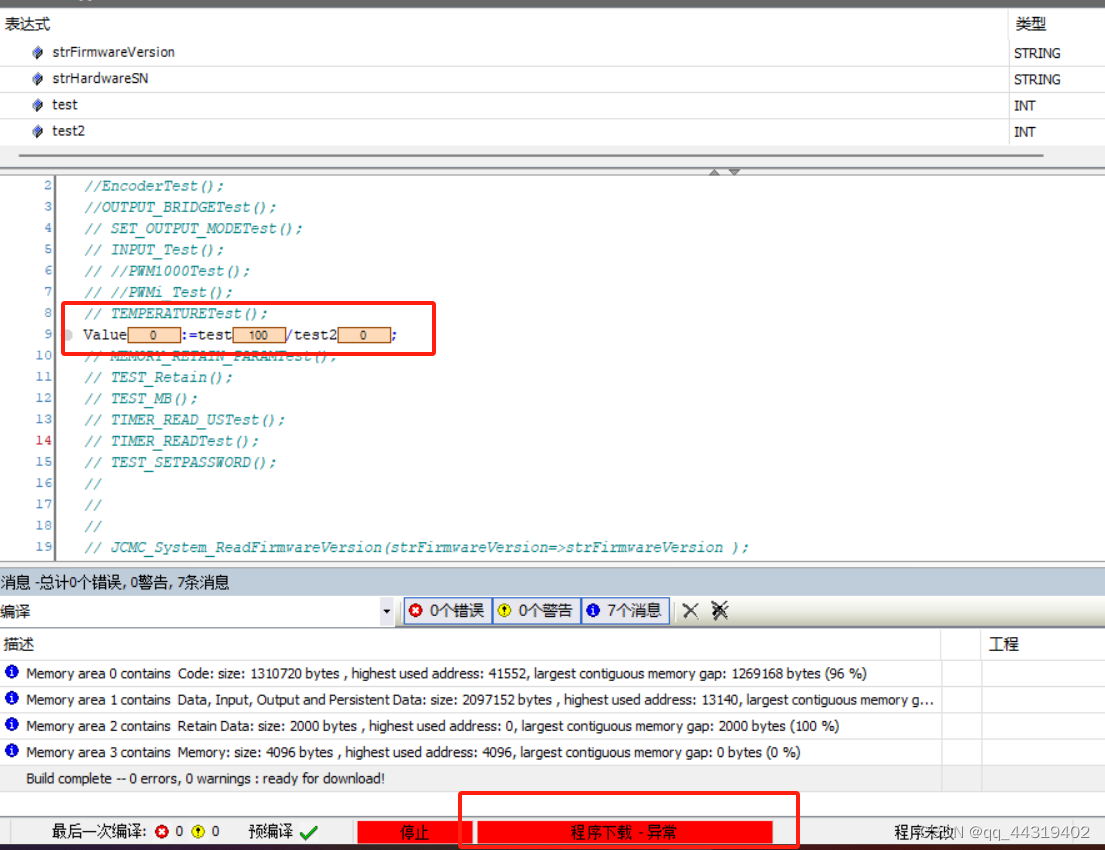Click info icon of Memory area 0
Screen dimensions: 1105x850
(12, 672)
